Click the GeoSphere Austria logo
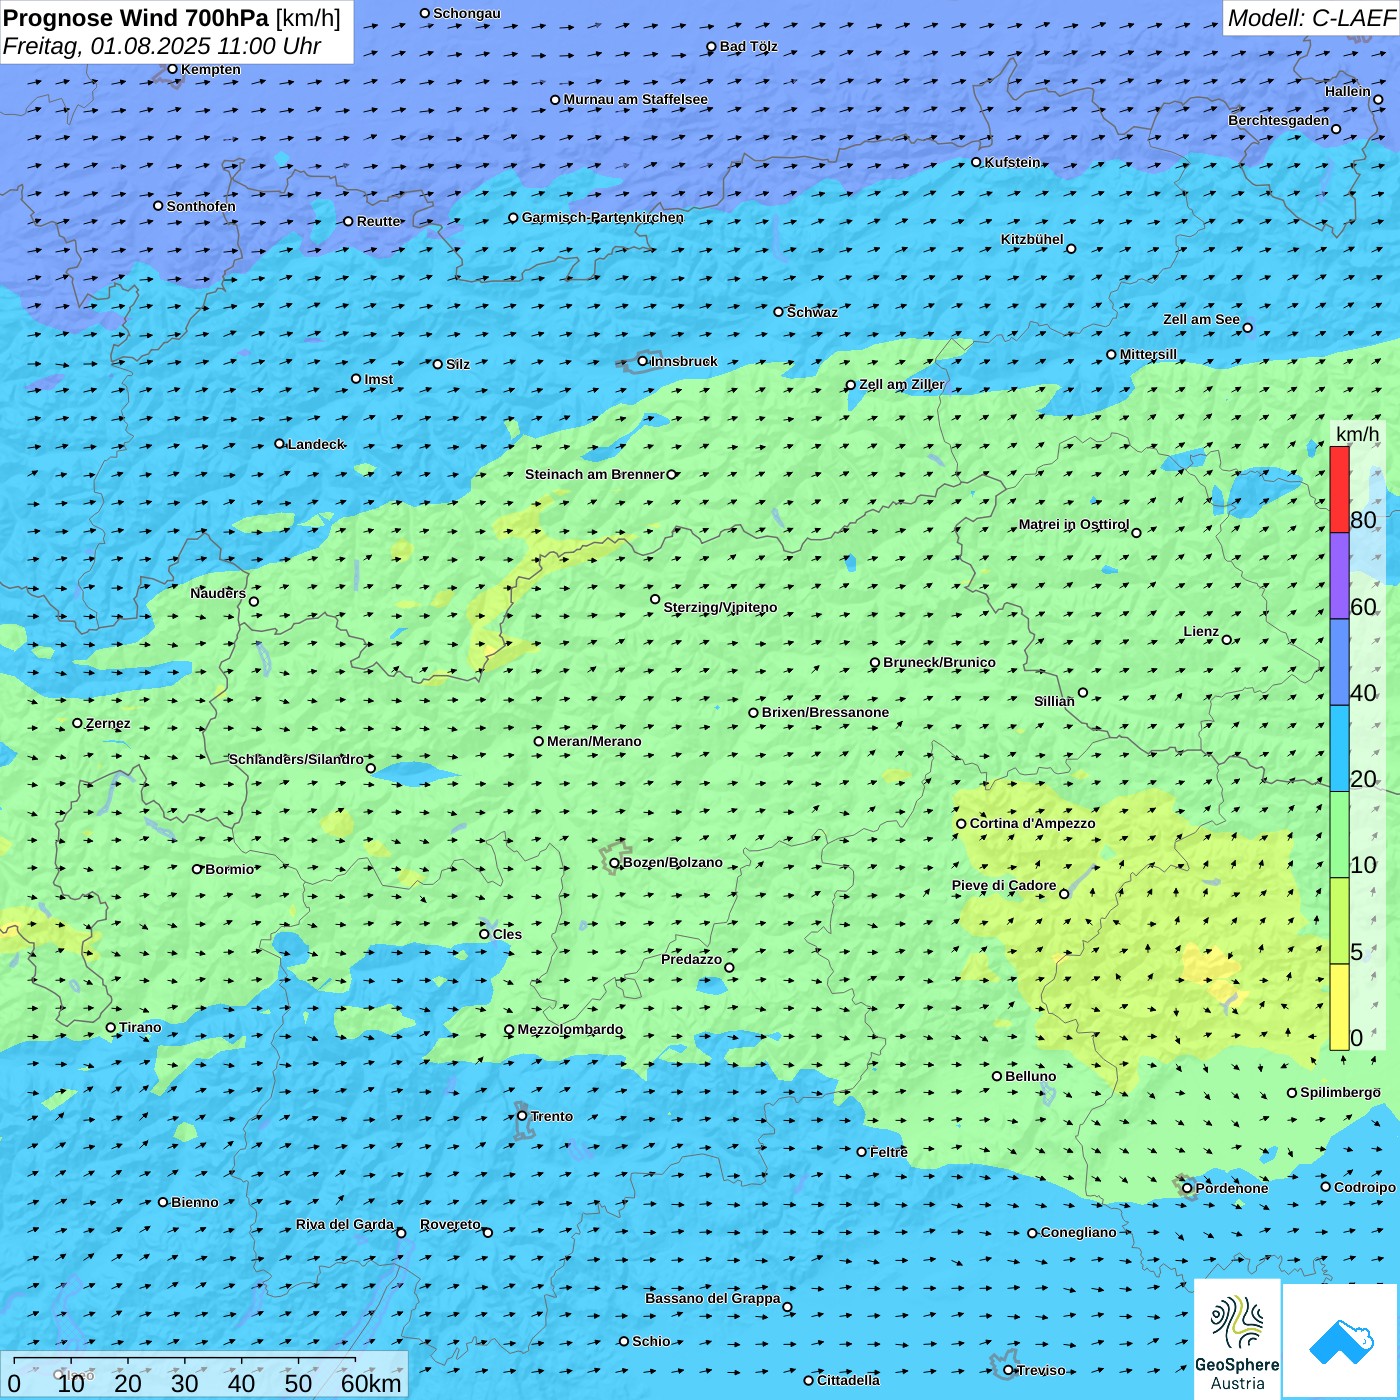 1237,1339
